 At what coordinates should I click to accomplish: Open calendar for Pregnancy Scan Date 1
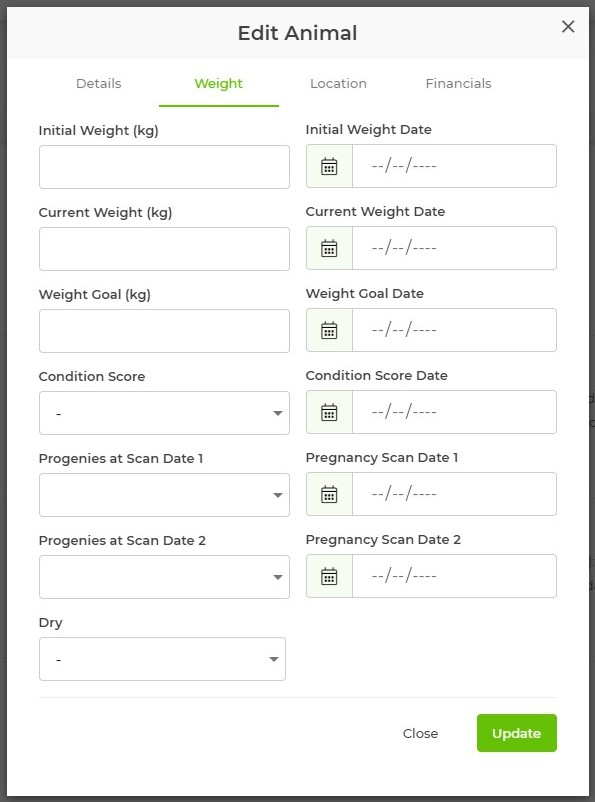pyautogui.click(x=329, y=494)
